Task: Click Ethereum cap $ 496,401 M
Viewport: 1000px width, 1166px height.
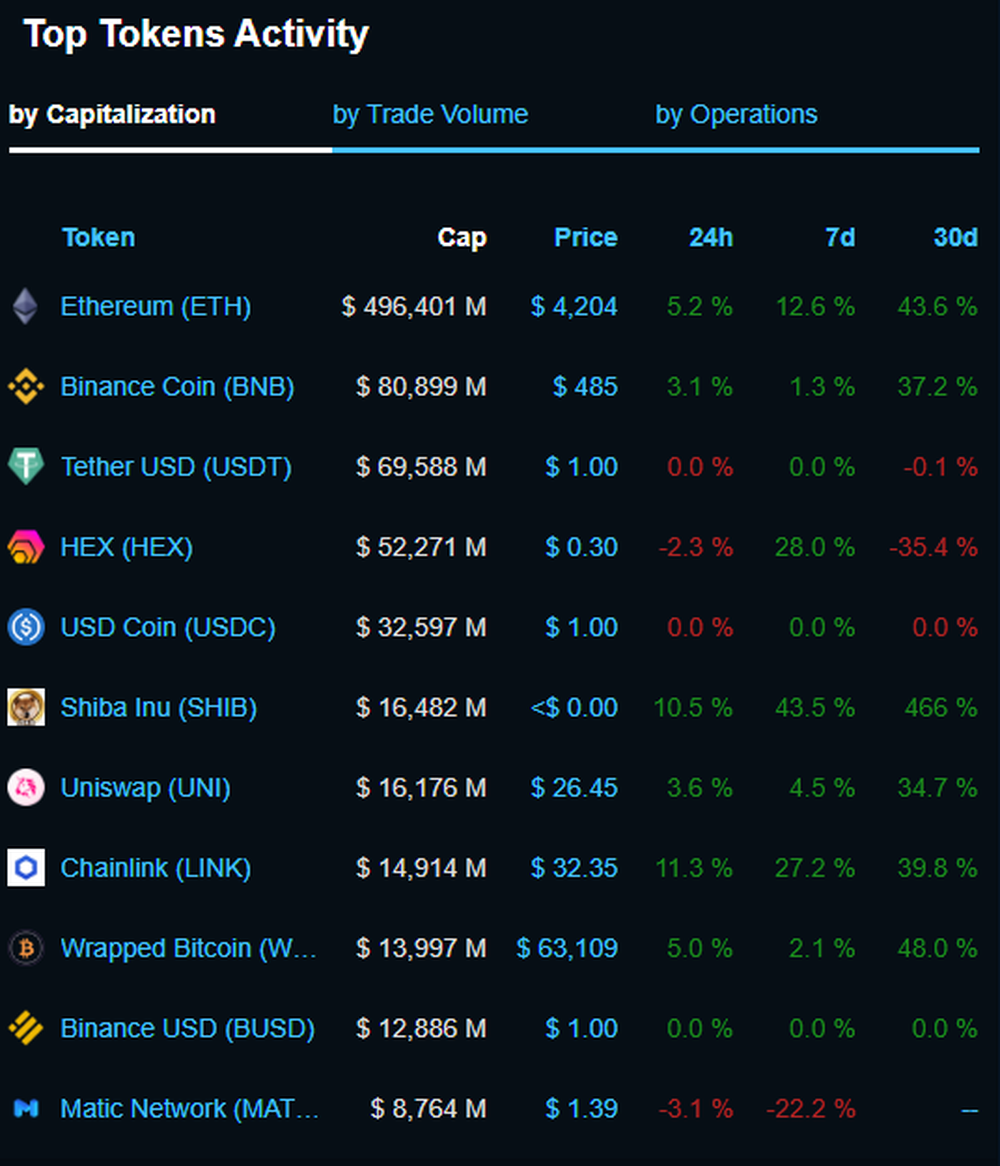Action: click(414, 306)
